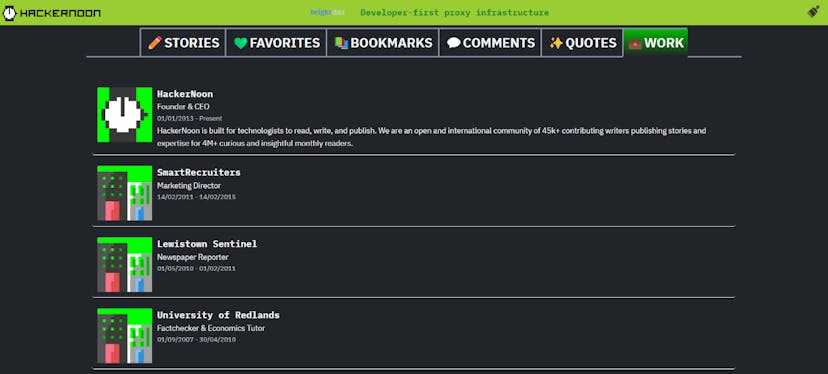The width and height of the screenshot is (828, 374).
Task: Open the SmartRecruiters company name
Action: [x=199, y=172]
